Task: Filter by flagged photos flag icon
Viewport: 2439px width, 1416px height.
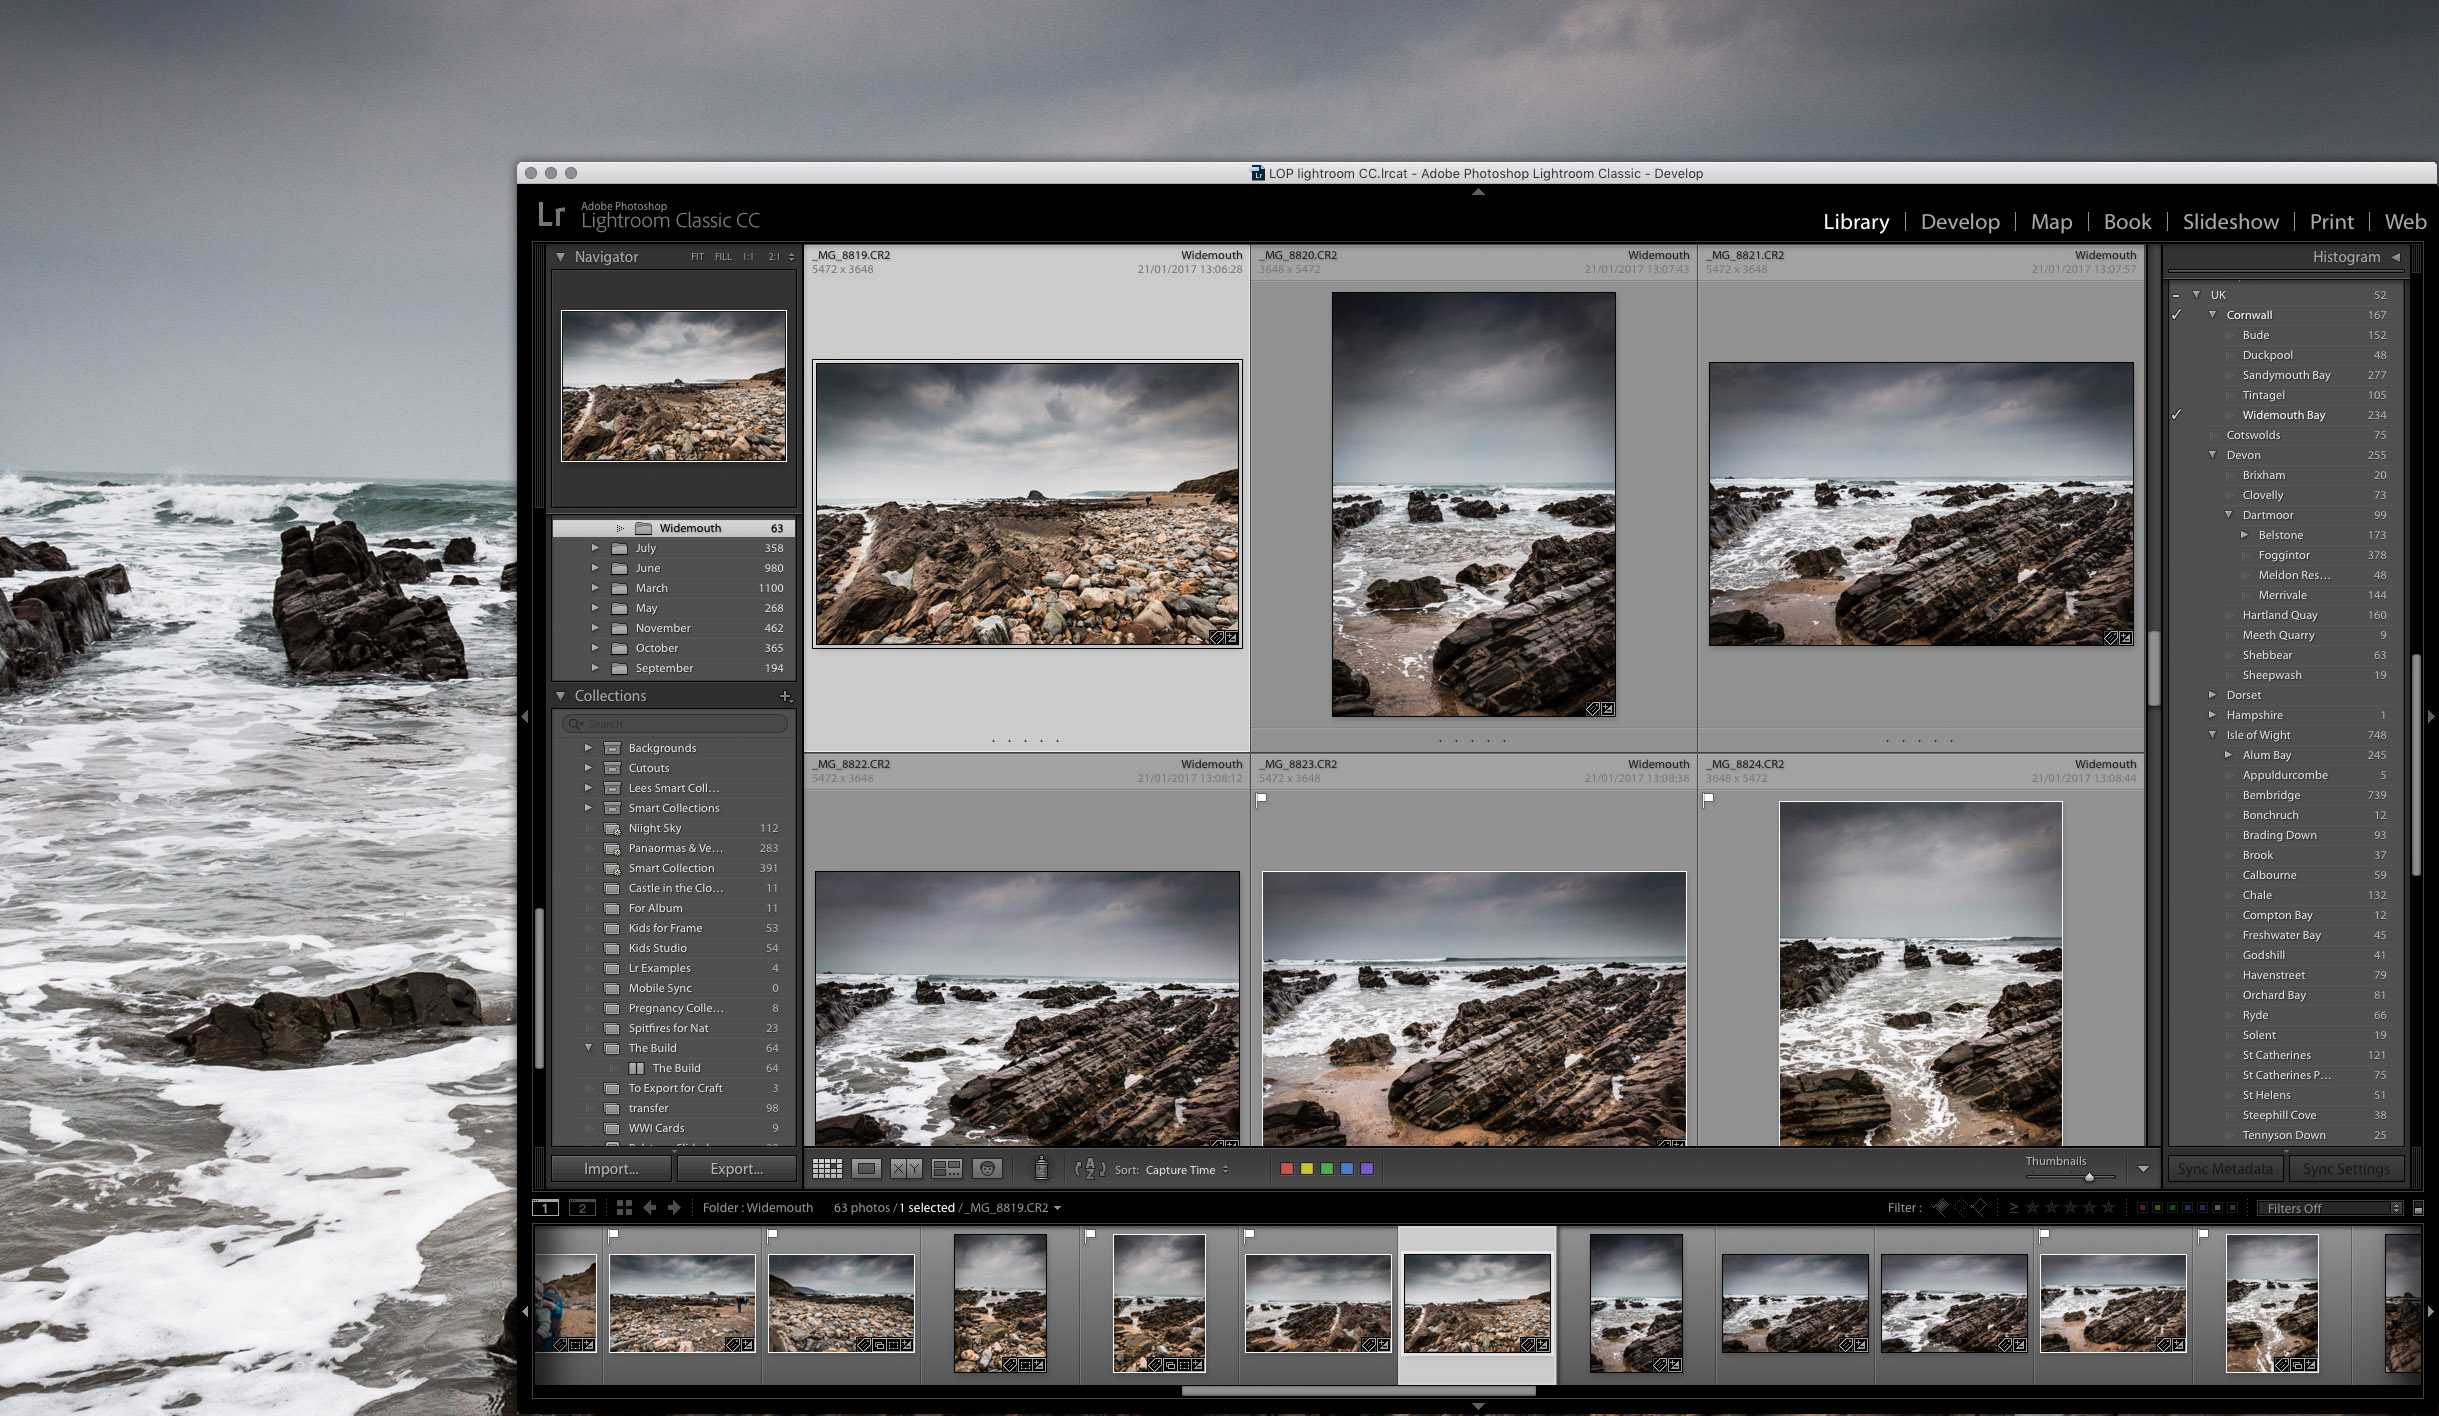Action: pyautogui.click(x=1941, y=1208)
